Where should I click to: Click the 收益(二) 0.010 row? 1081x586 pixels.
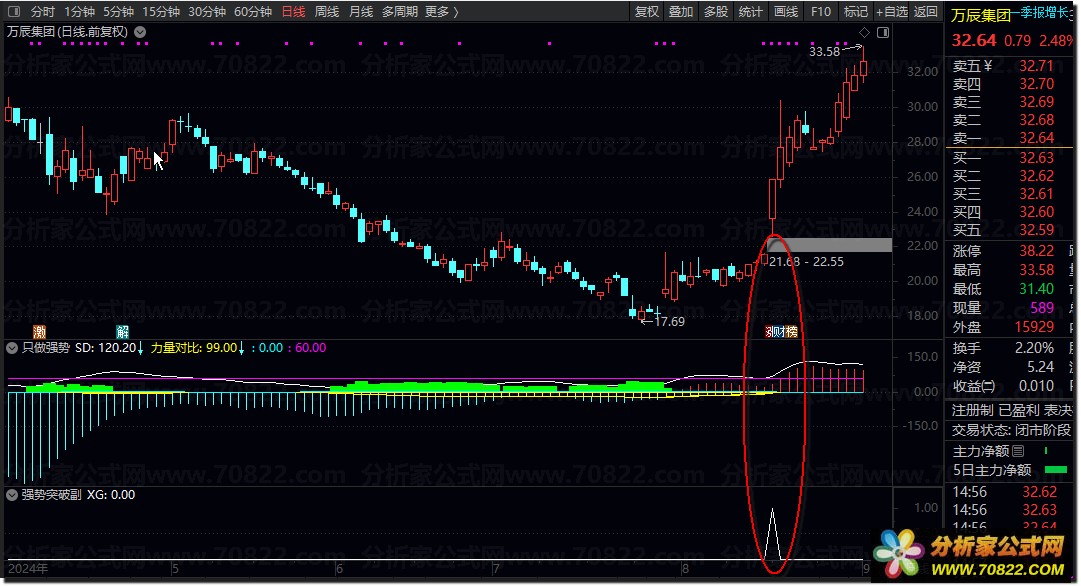click(1011, 386)
